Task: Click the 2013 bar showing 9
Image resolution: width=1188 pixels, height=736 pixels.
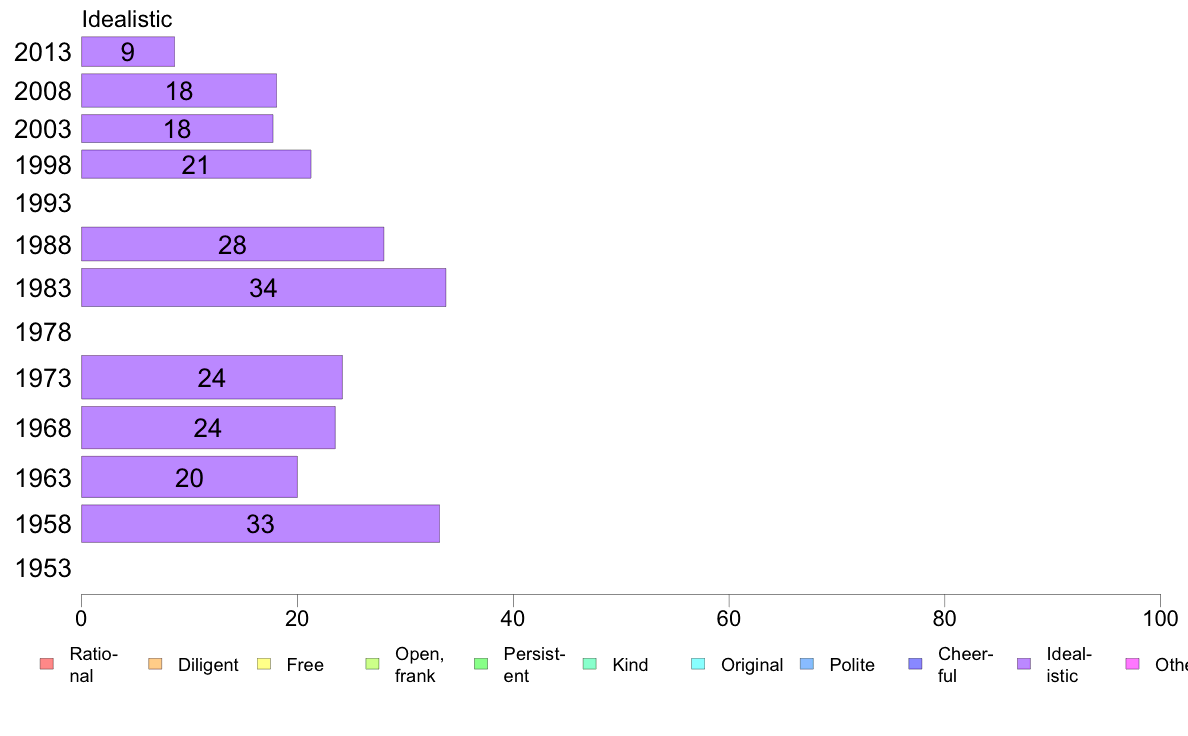Action: click(x=128, y=52)
